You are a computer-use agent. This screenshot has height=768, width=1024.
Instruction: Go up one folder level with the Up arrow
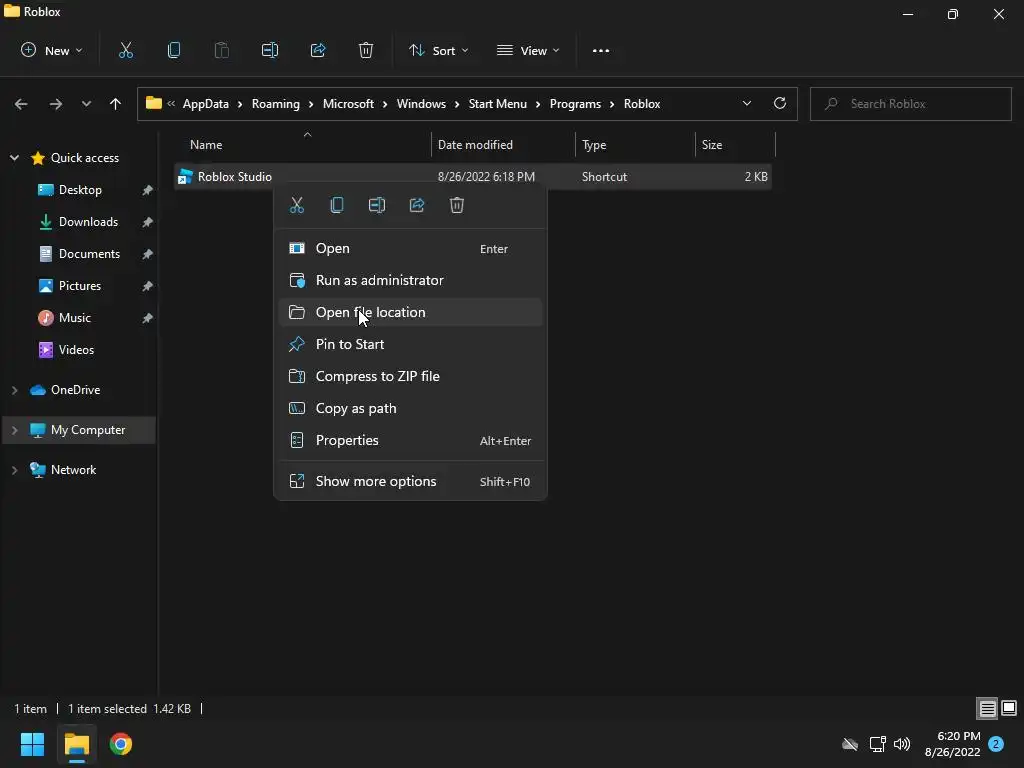click(x=116, y=104)
